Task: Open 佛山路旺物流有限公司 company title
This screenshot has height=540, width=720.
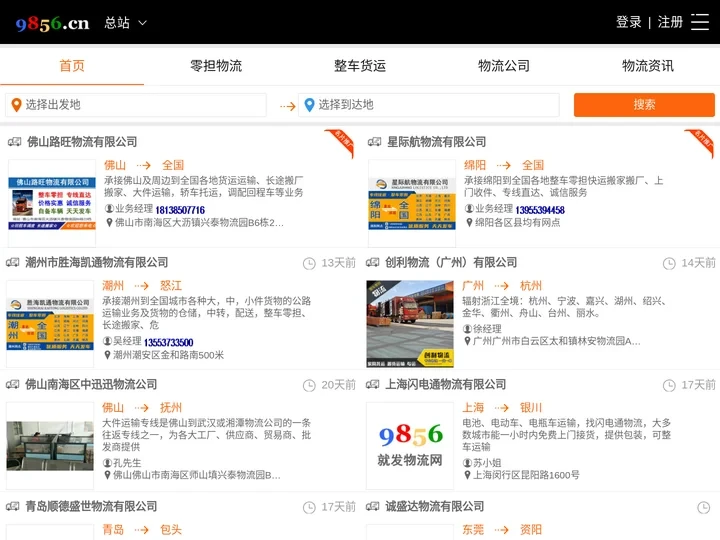Action: point(82,142)
